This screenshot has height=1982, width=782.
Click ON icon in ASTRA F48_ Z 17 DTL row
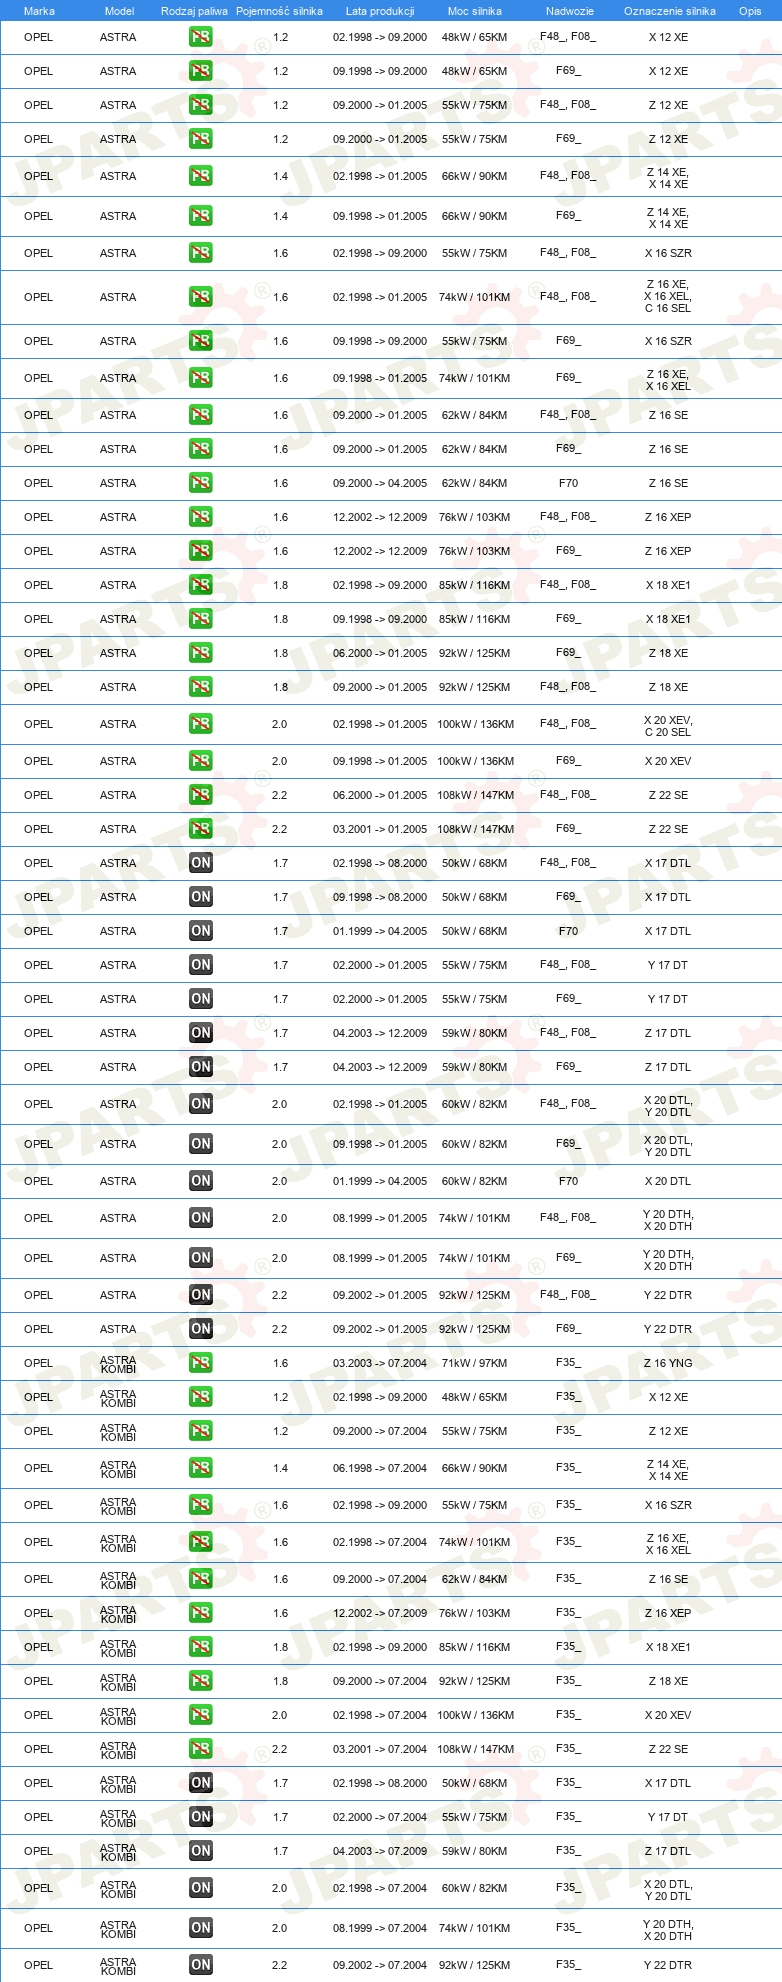click(201, 1033)
